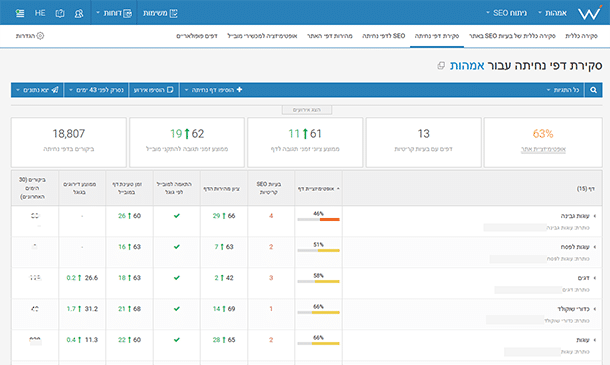Click the mobile-friendly checkmark for עוגות row
Screen dimensions: 610x365
(177, 340)
